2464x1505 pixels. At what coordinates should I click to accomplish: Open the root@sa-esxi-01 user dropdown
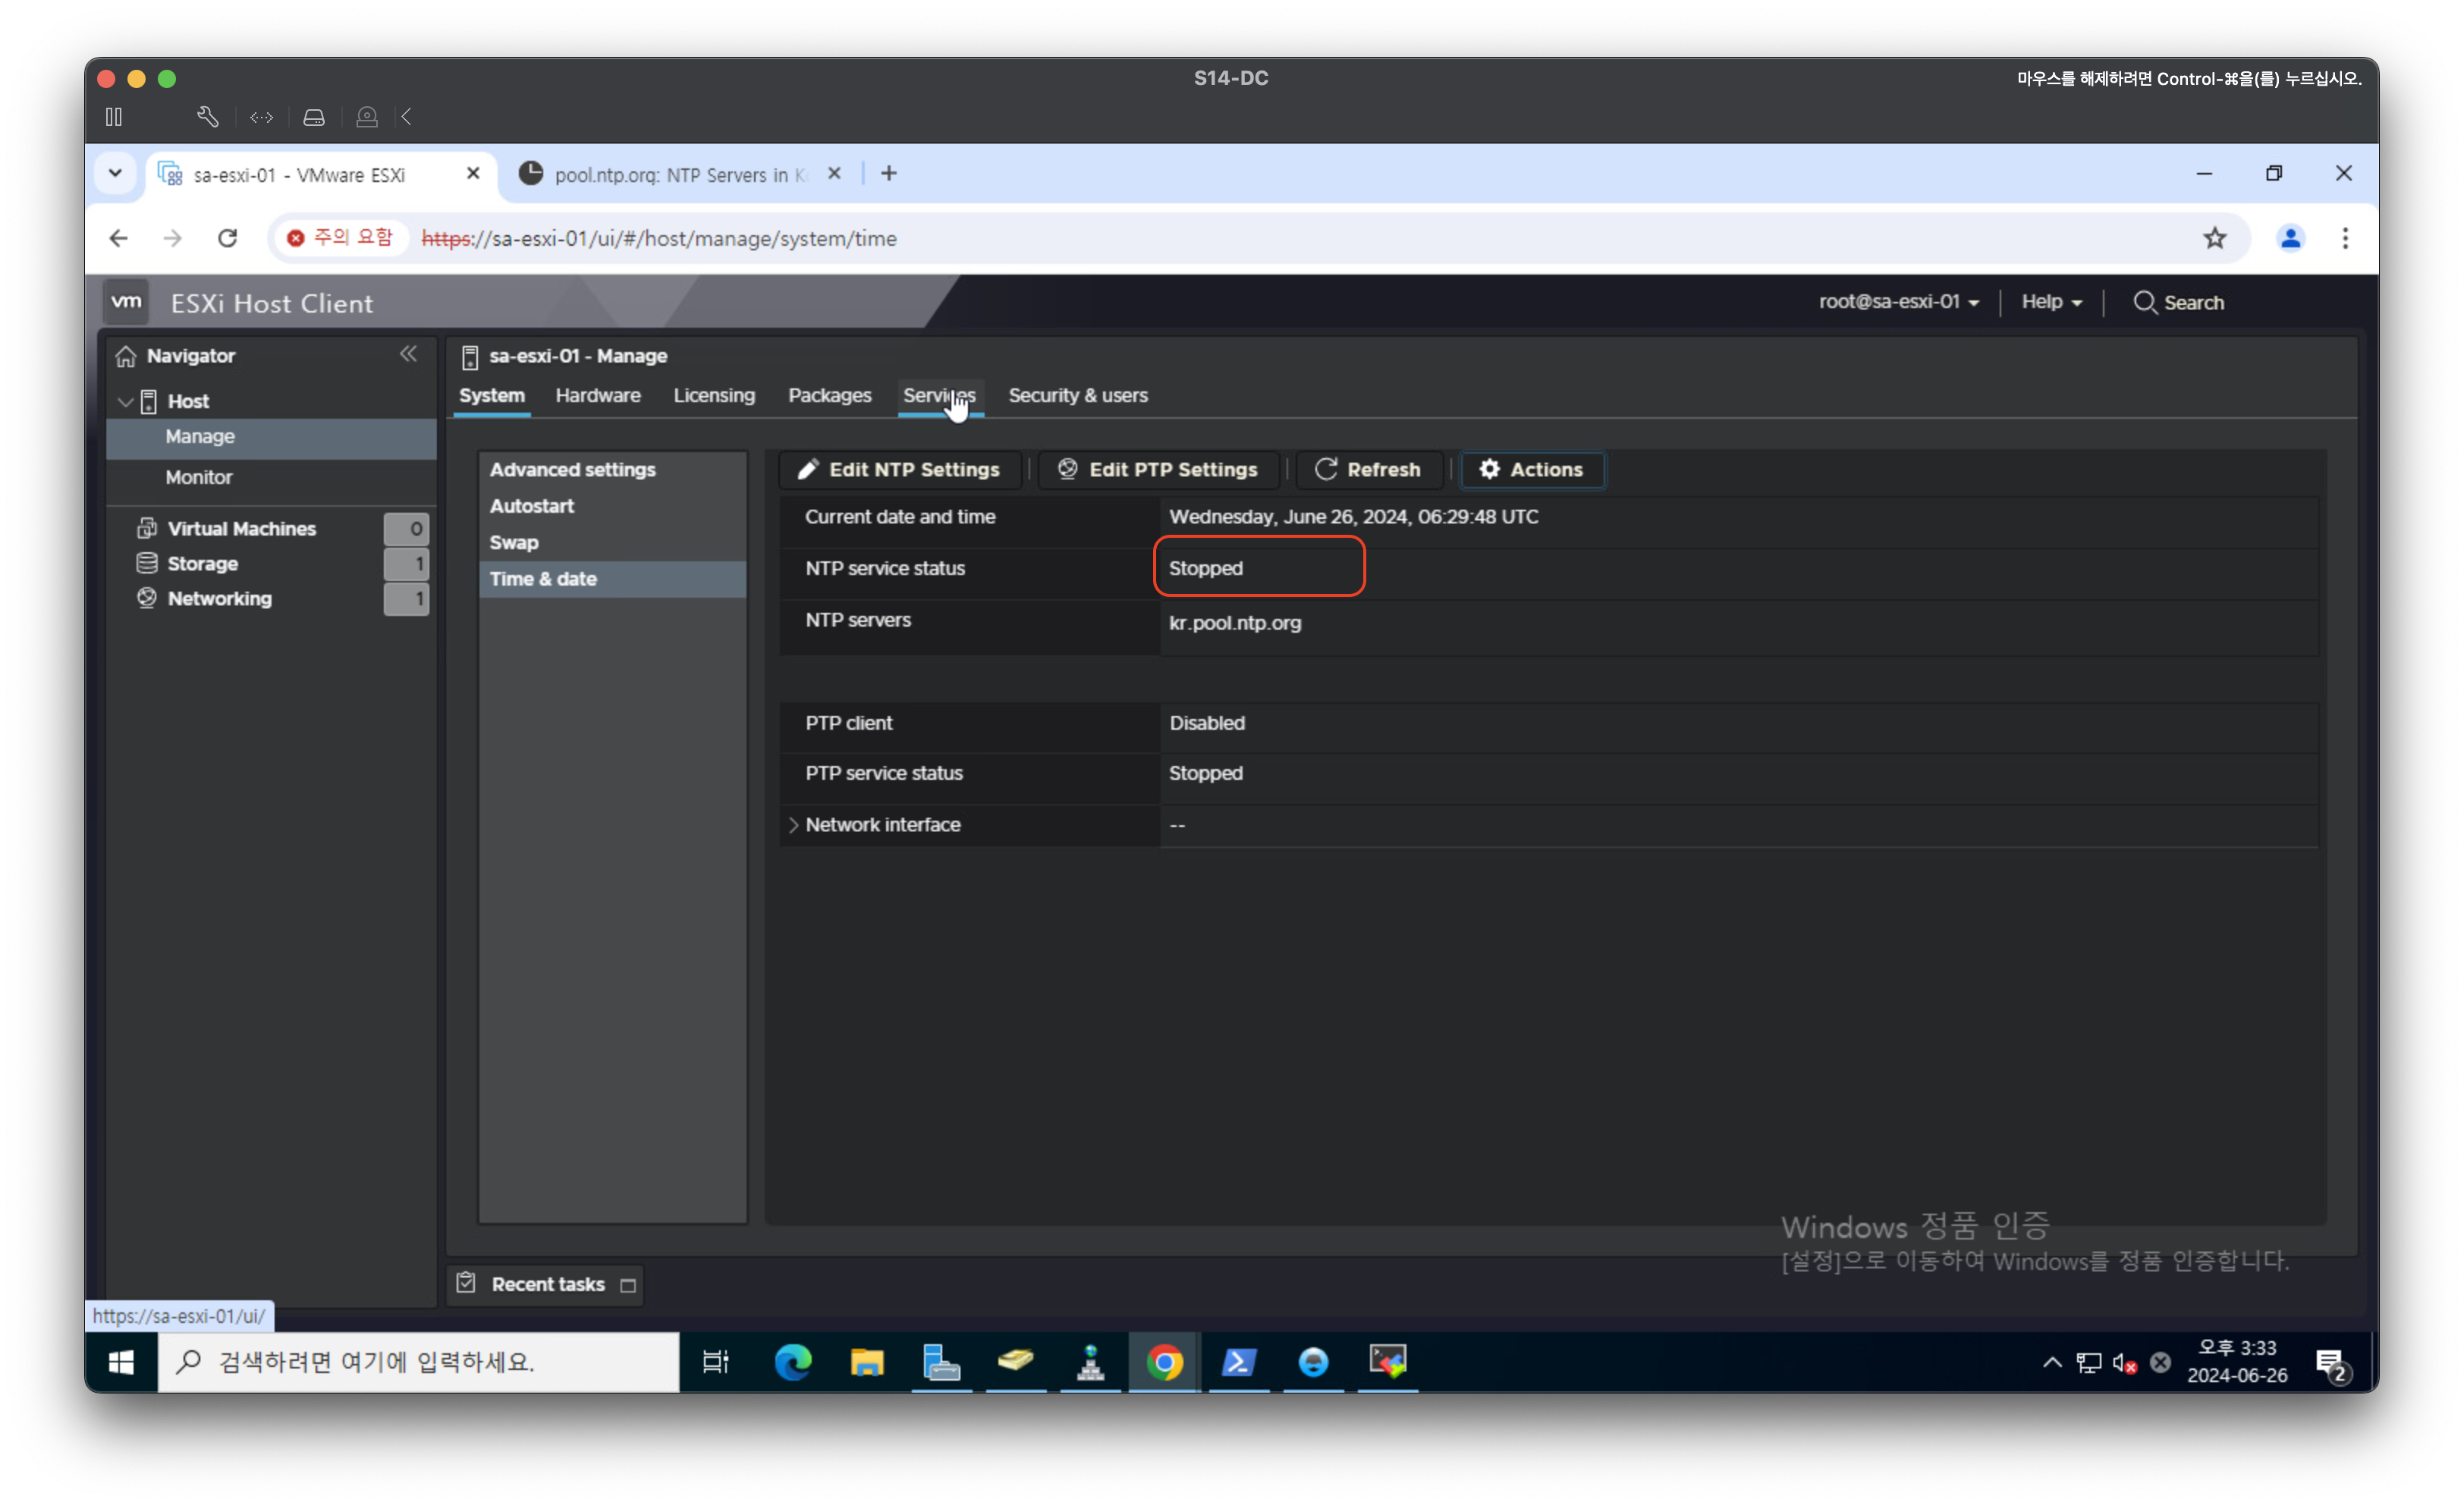pos(1898,302)
